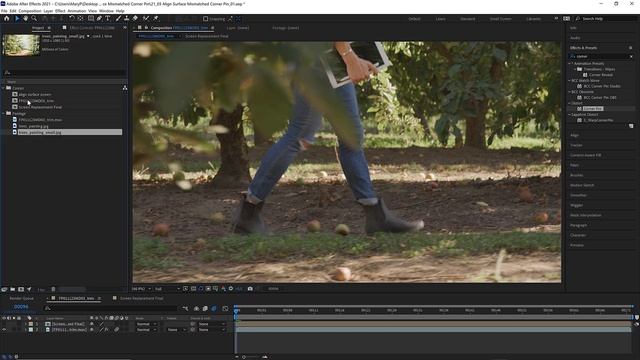
Task: Click the timeline layer search field
Action: coord(111,308)
